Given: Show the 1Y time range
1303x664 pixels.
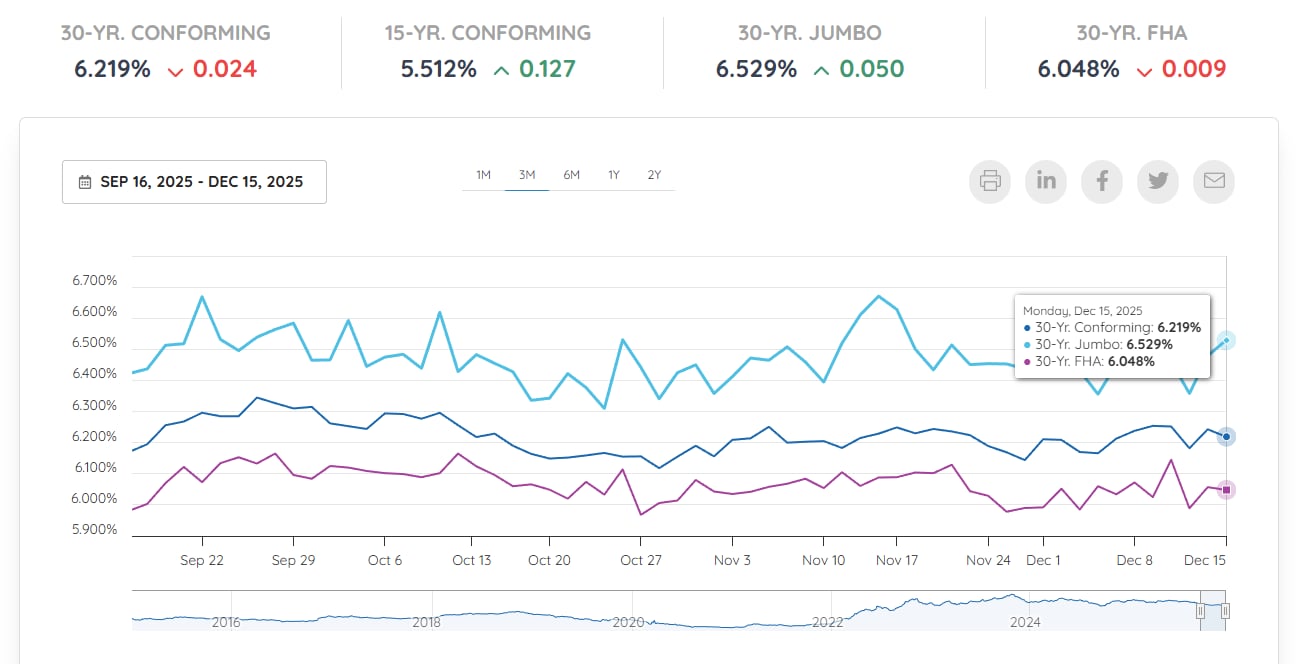Looking at the screenshot, I should tap(614, 175).
